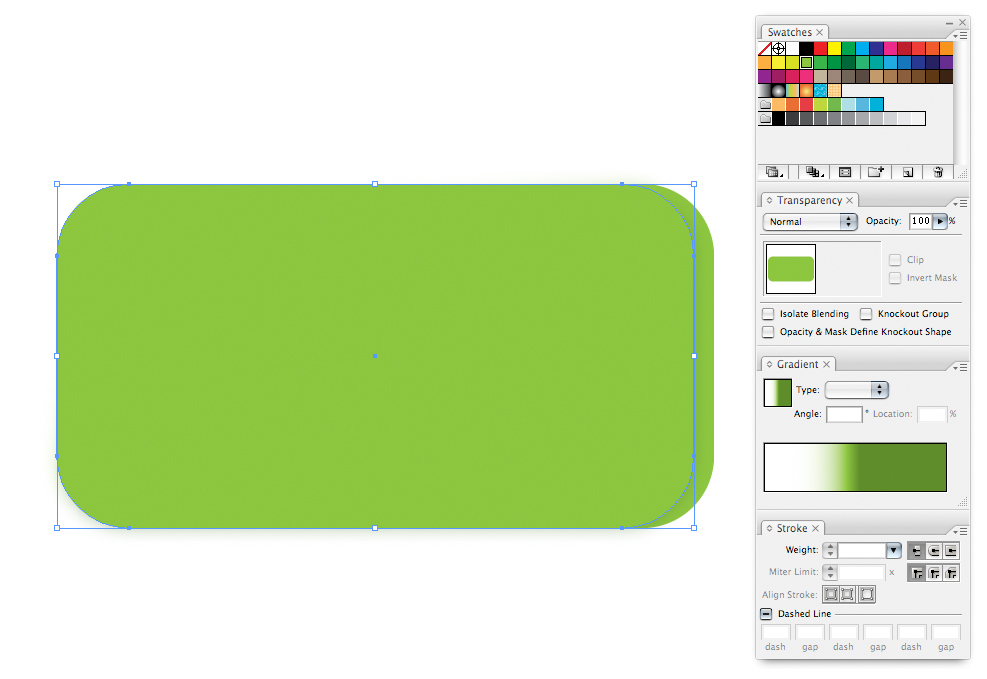This screenshot has height=679, width=987.
Task: Click the stroke Weight stepper arrows
Action: coord(830,551)
